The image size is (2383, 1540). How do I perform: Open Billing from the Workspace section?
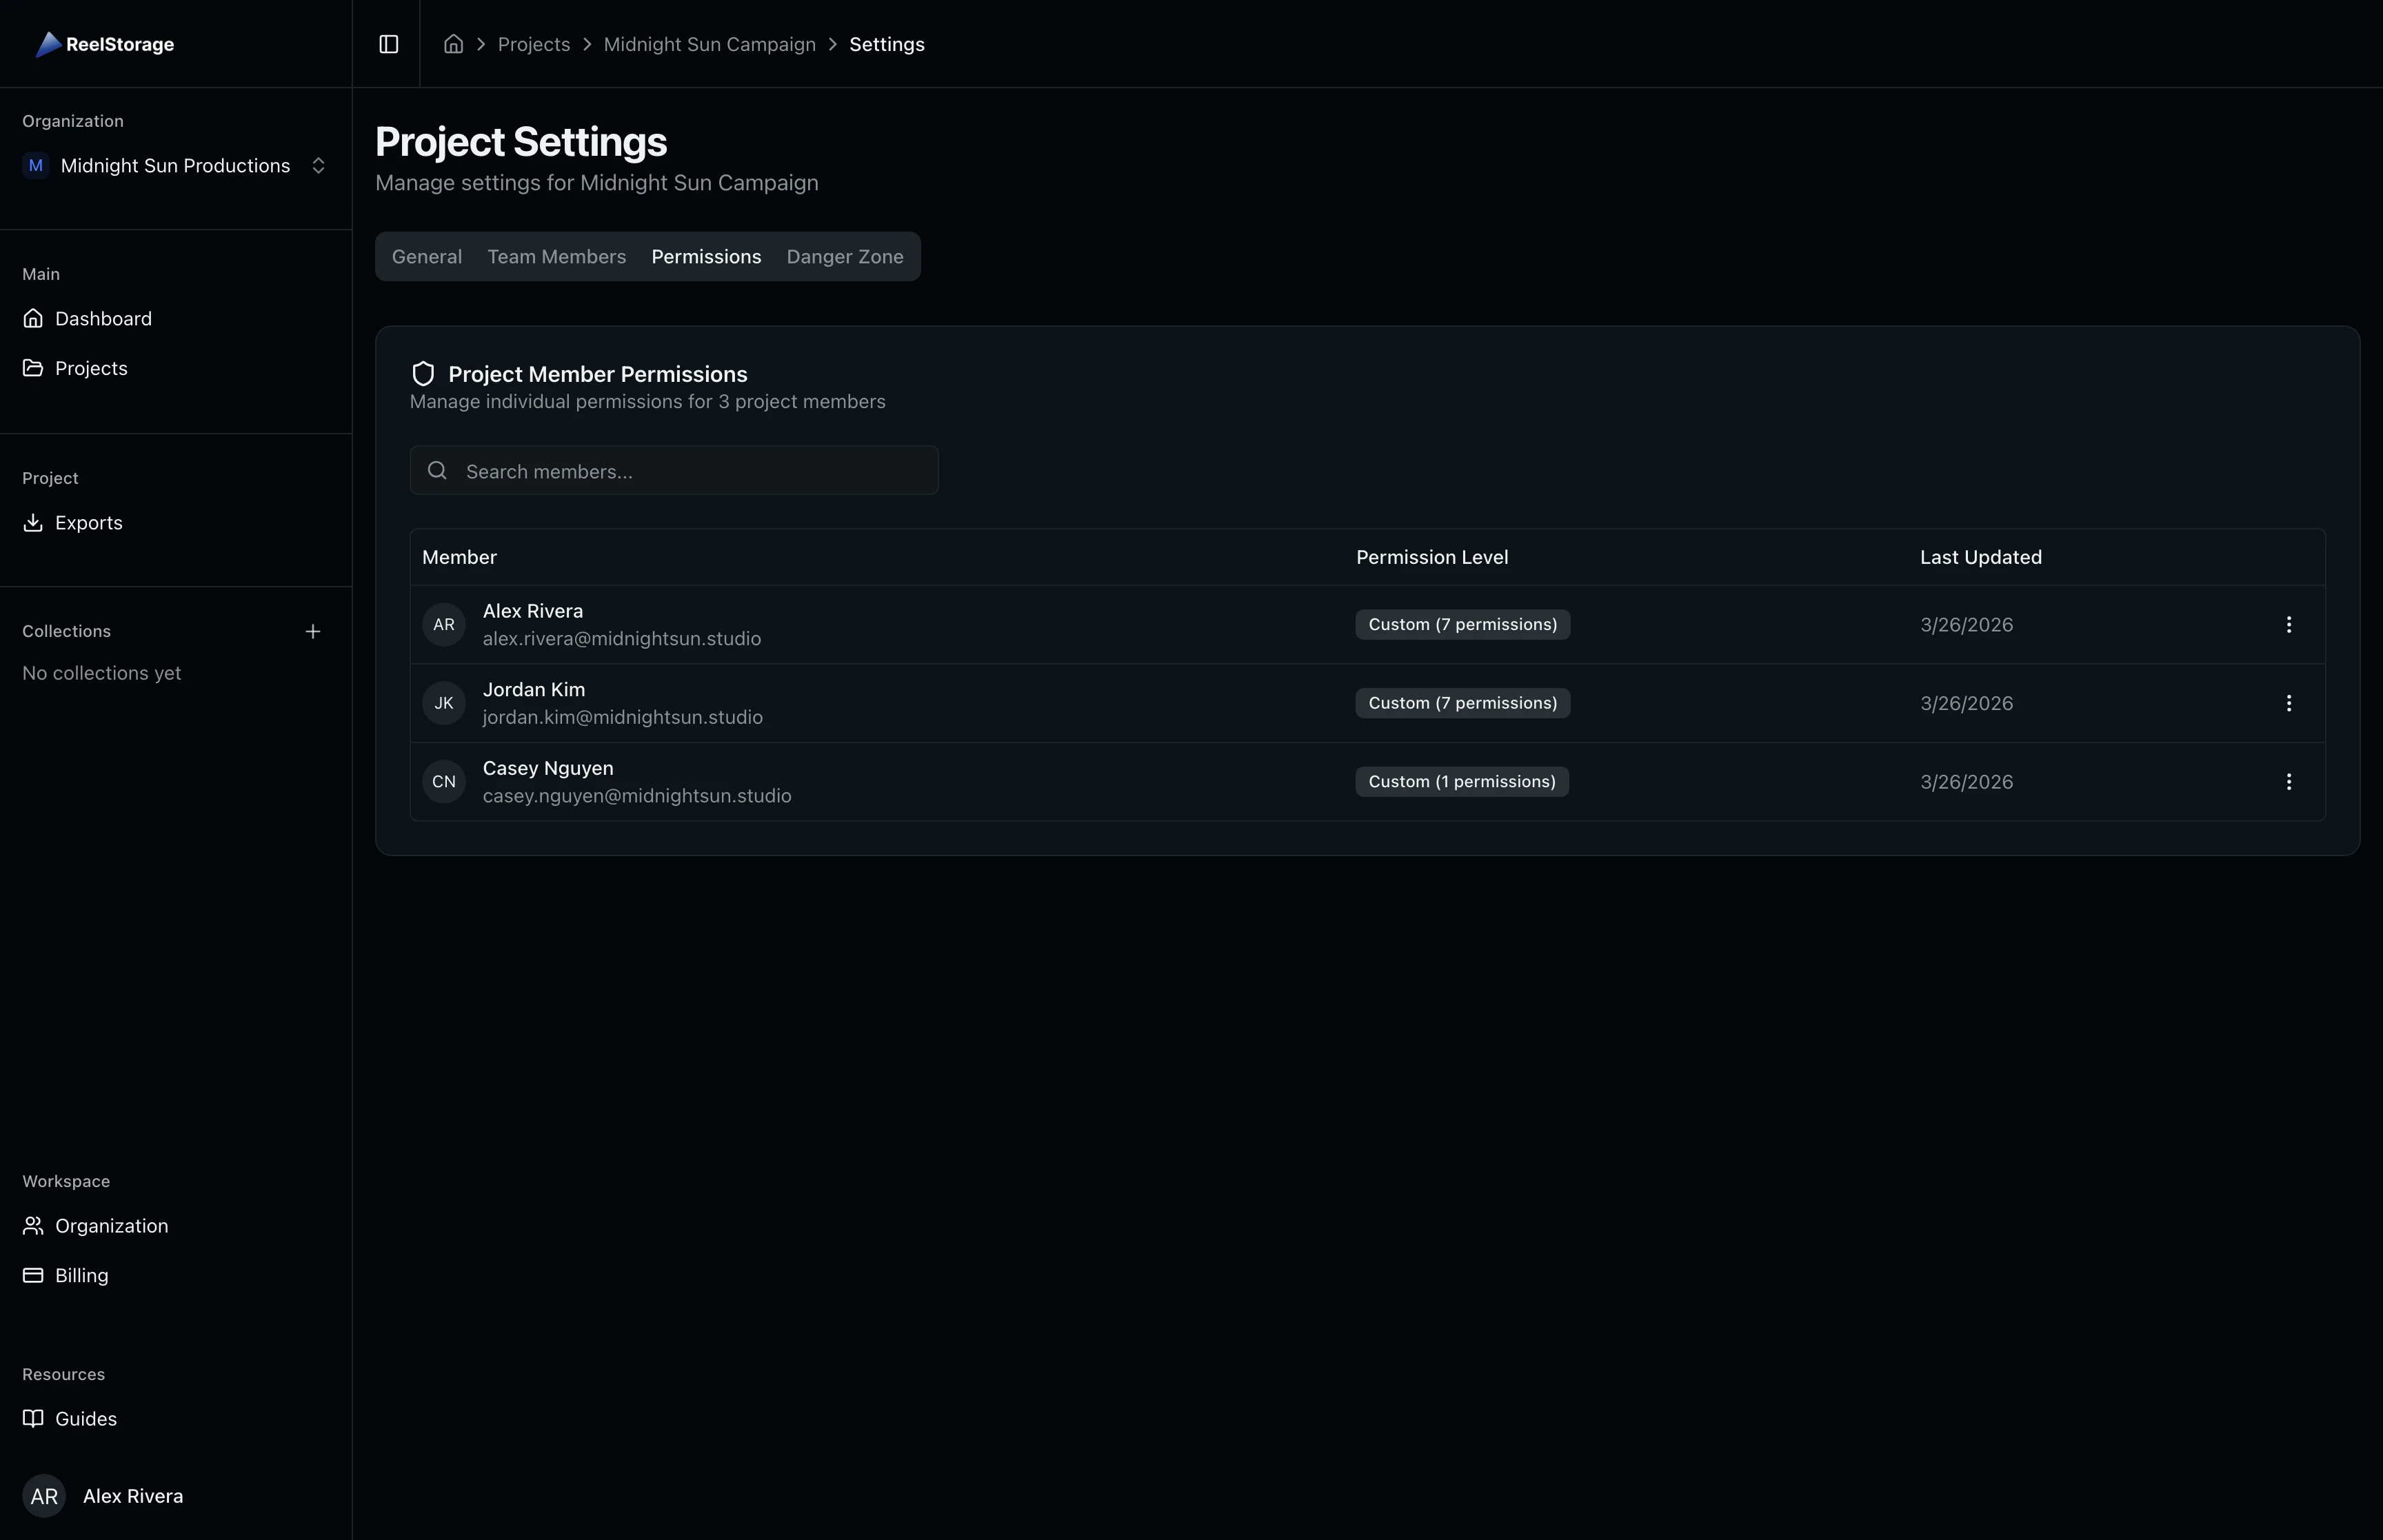(80, 1274)
